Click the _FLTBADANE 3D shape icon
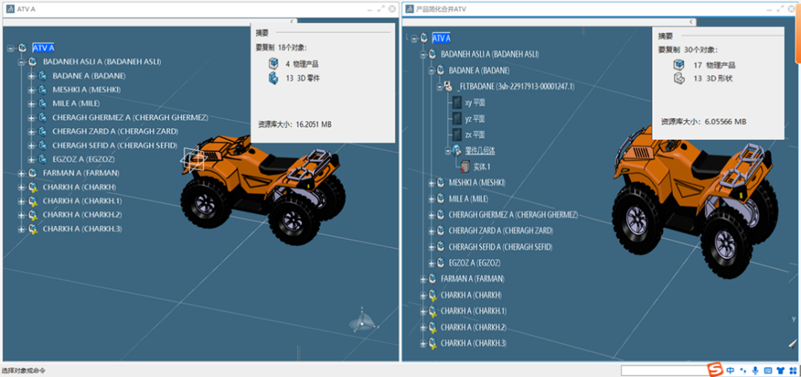 [x=448, y=87]
